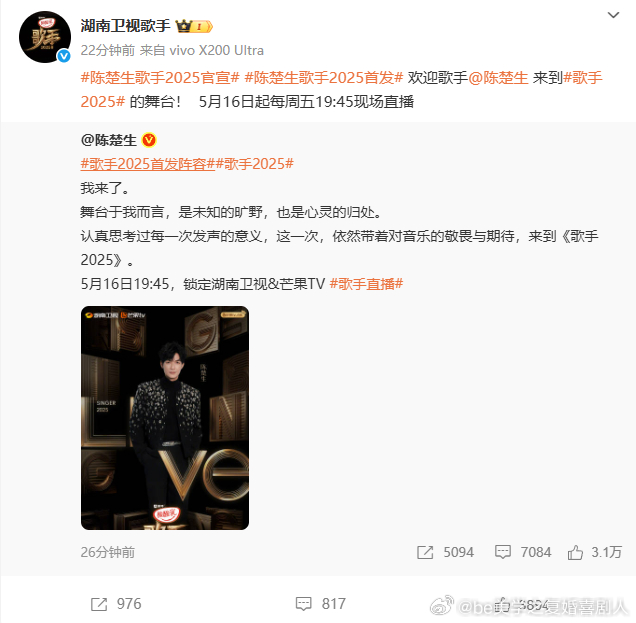Open hashtag #歌手直播#
Viewport: 636px width, 623px height.
(x=366, y=284)
